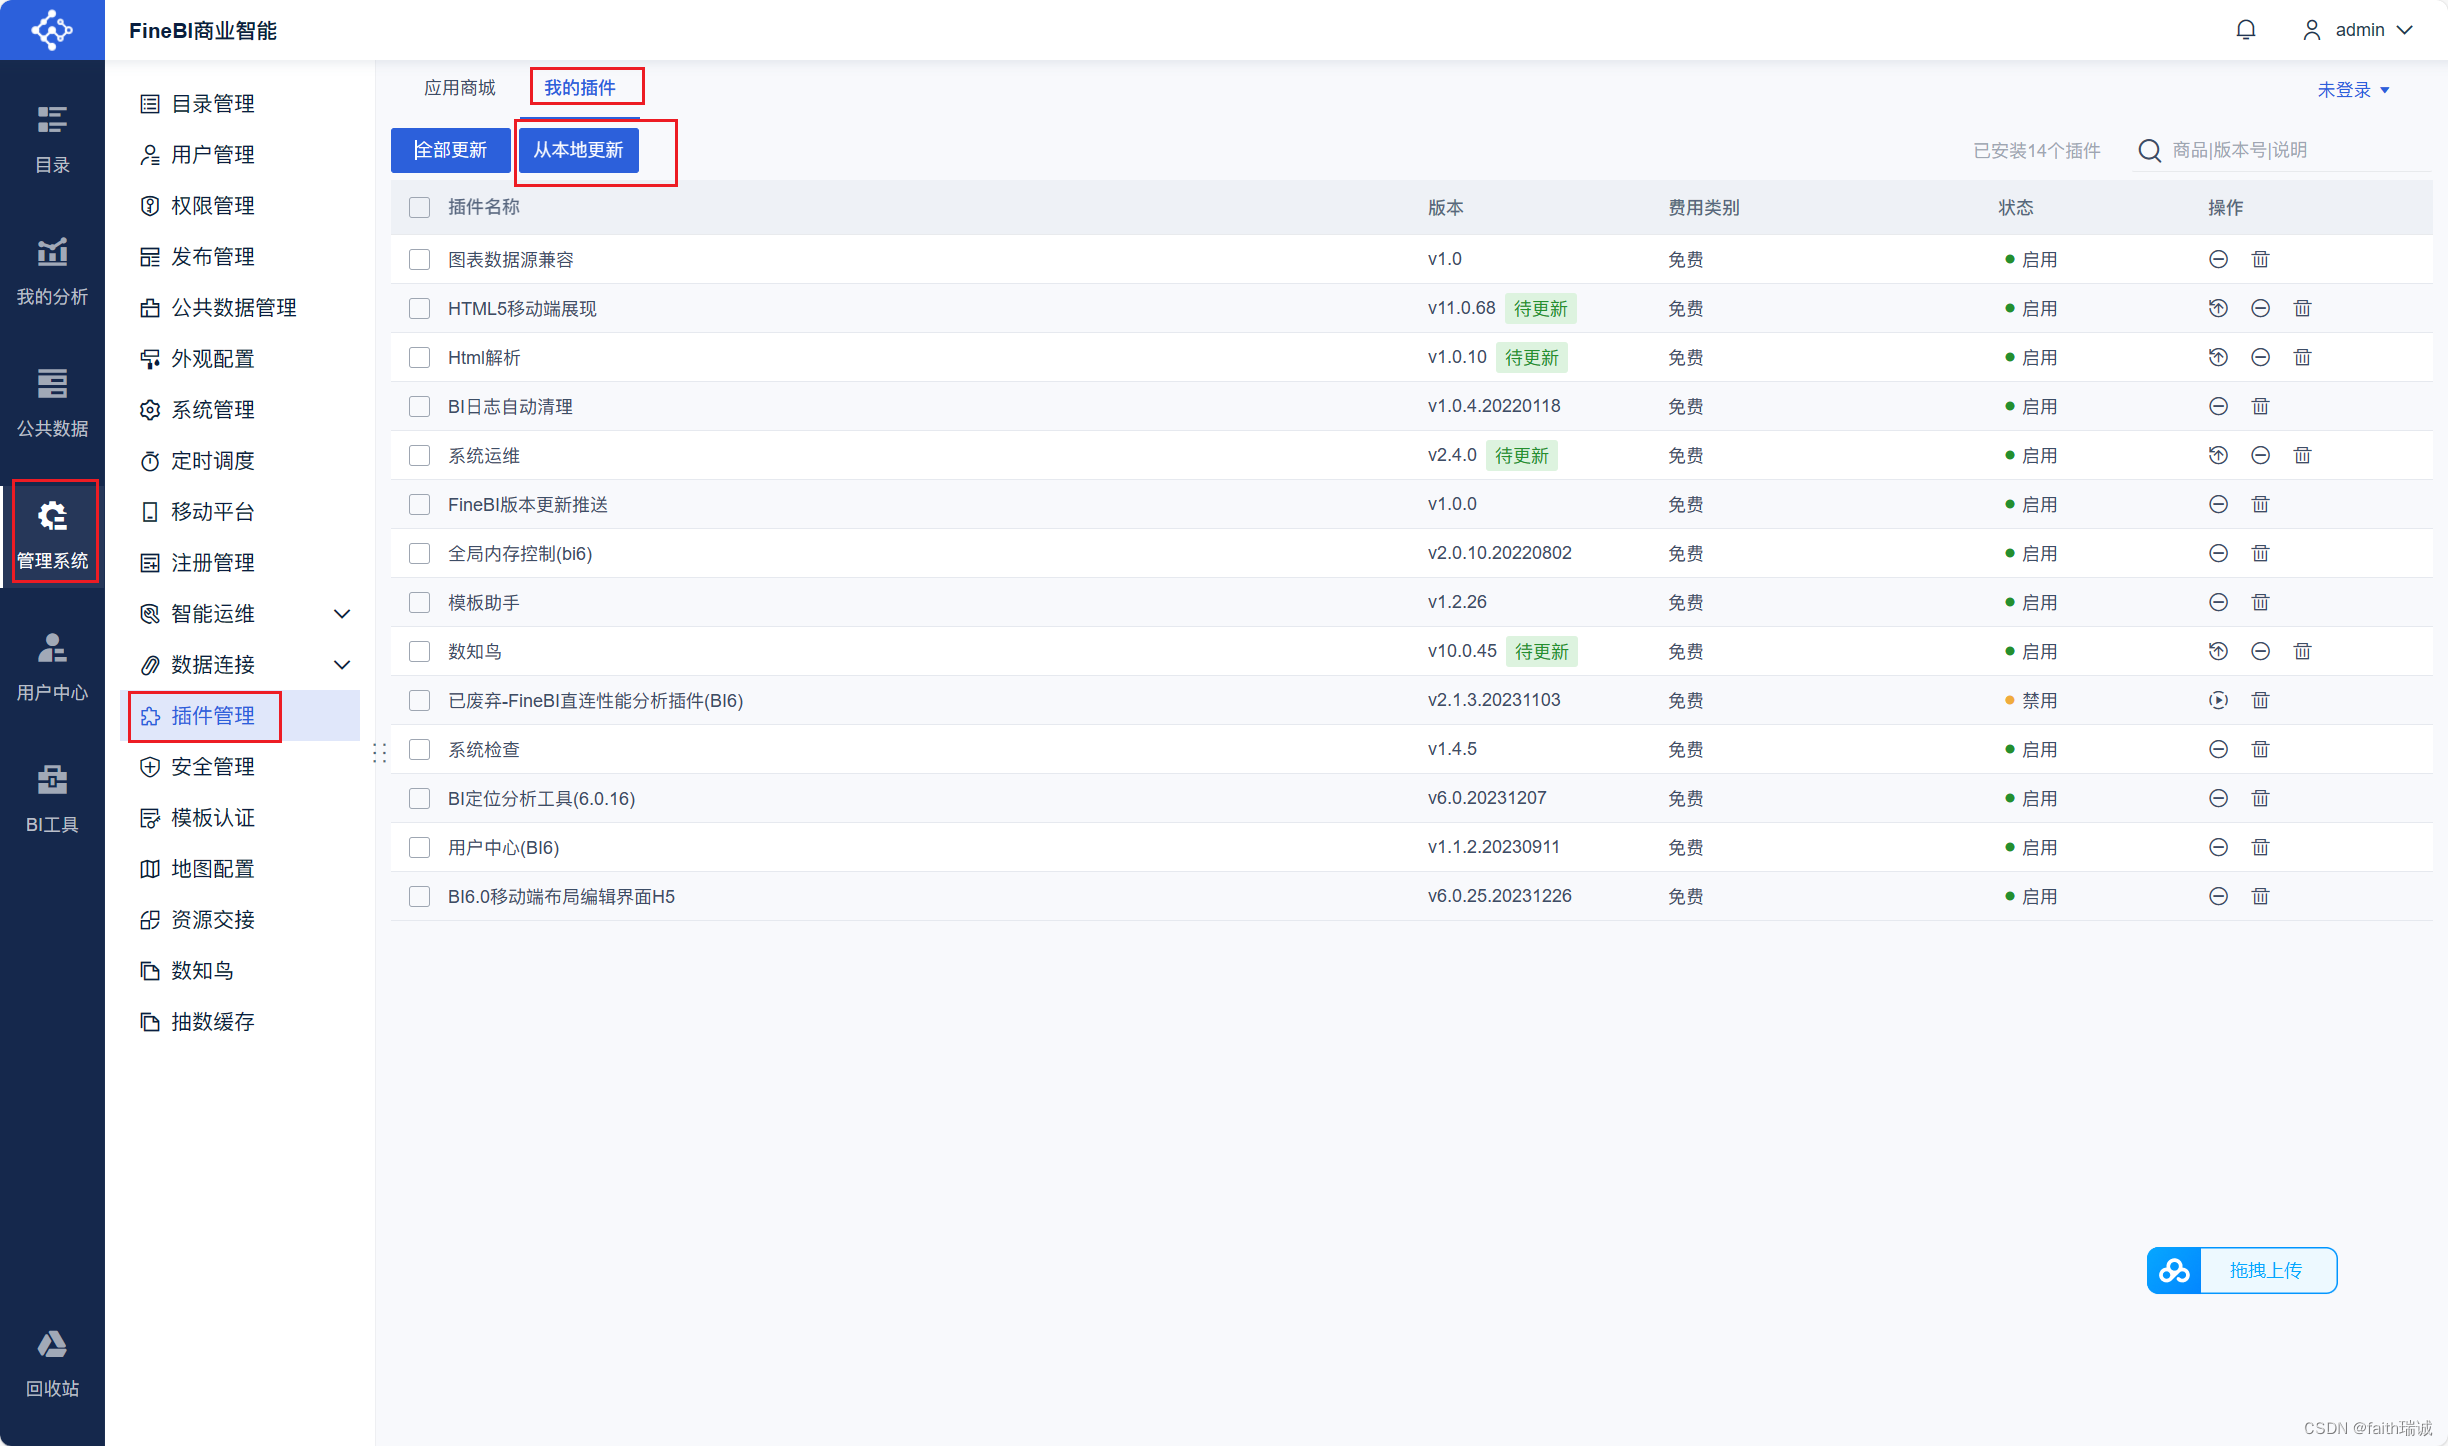The width and height of the screenshot is (2448, 1446).
Task: Select checkbox for 数知鸟 plugin row
Action: click(x=420, y=652)
